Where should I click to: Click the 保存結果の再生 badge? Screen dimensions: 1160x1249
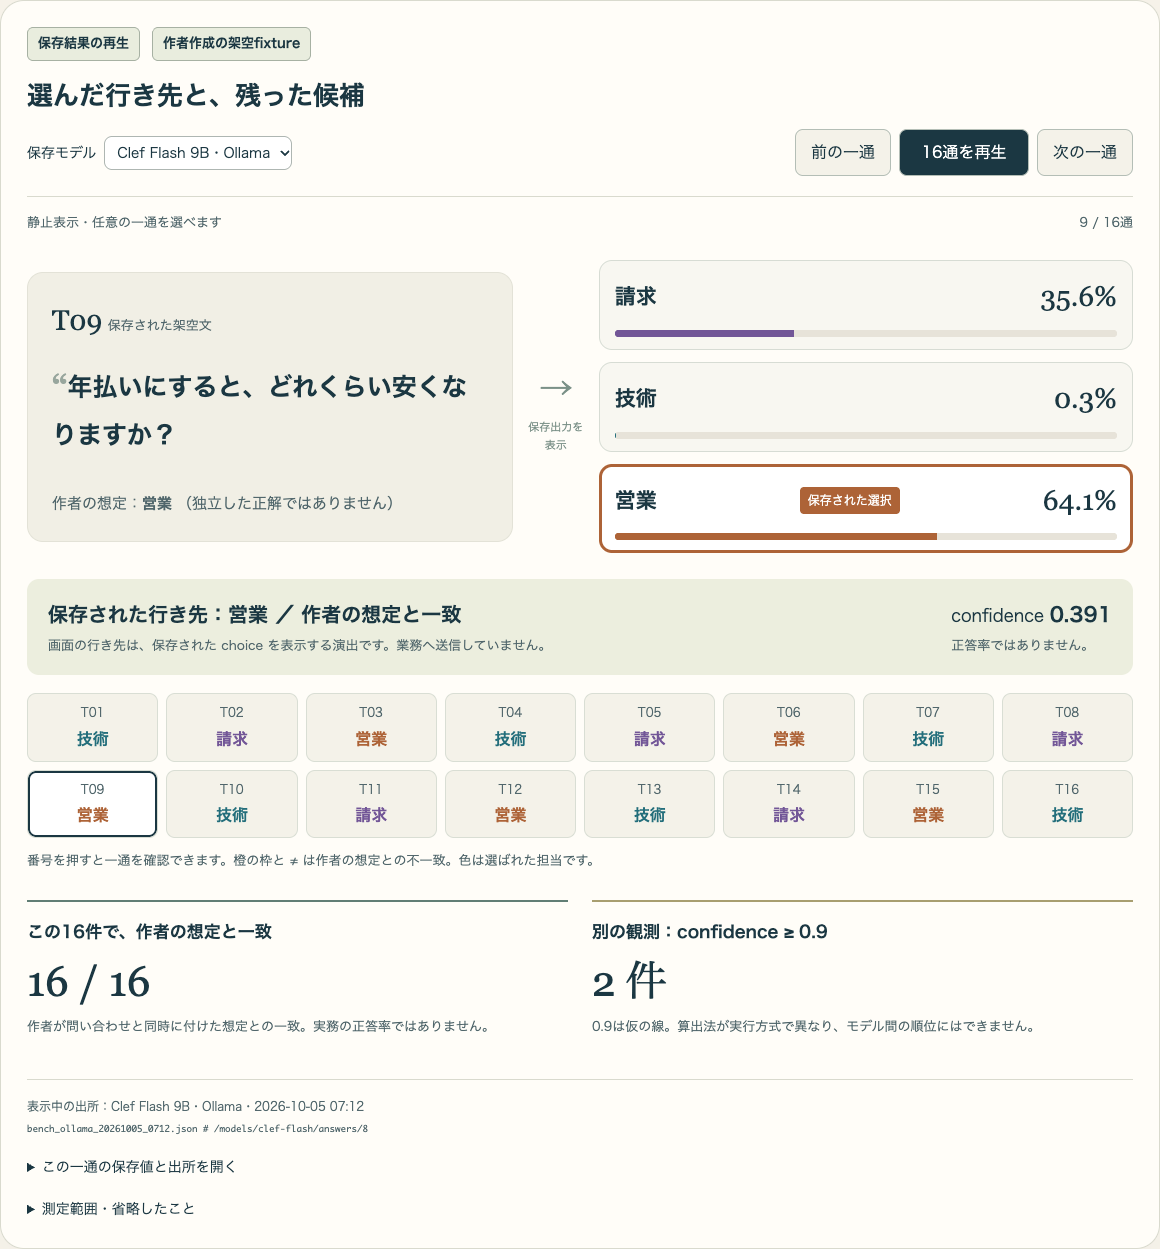click(x=84, y=44)
